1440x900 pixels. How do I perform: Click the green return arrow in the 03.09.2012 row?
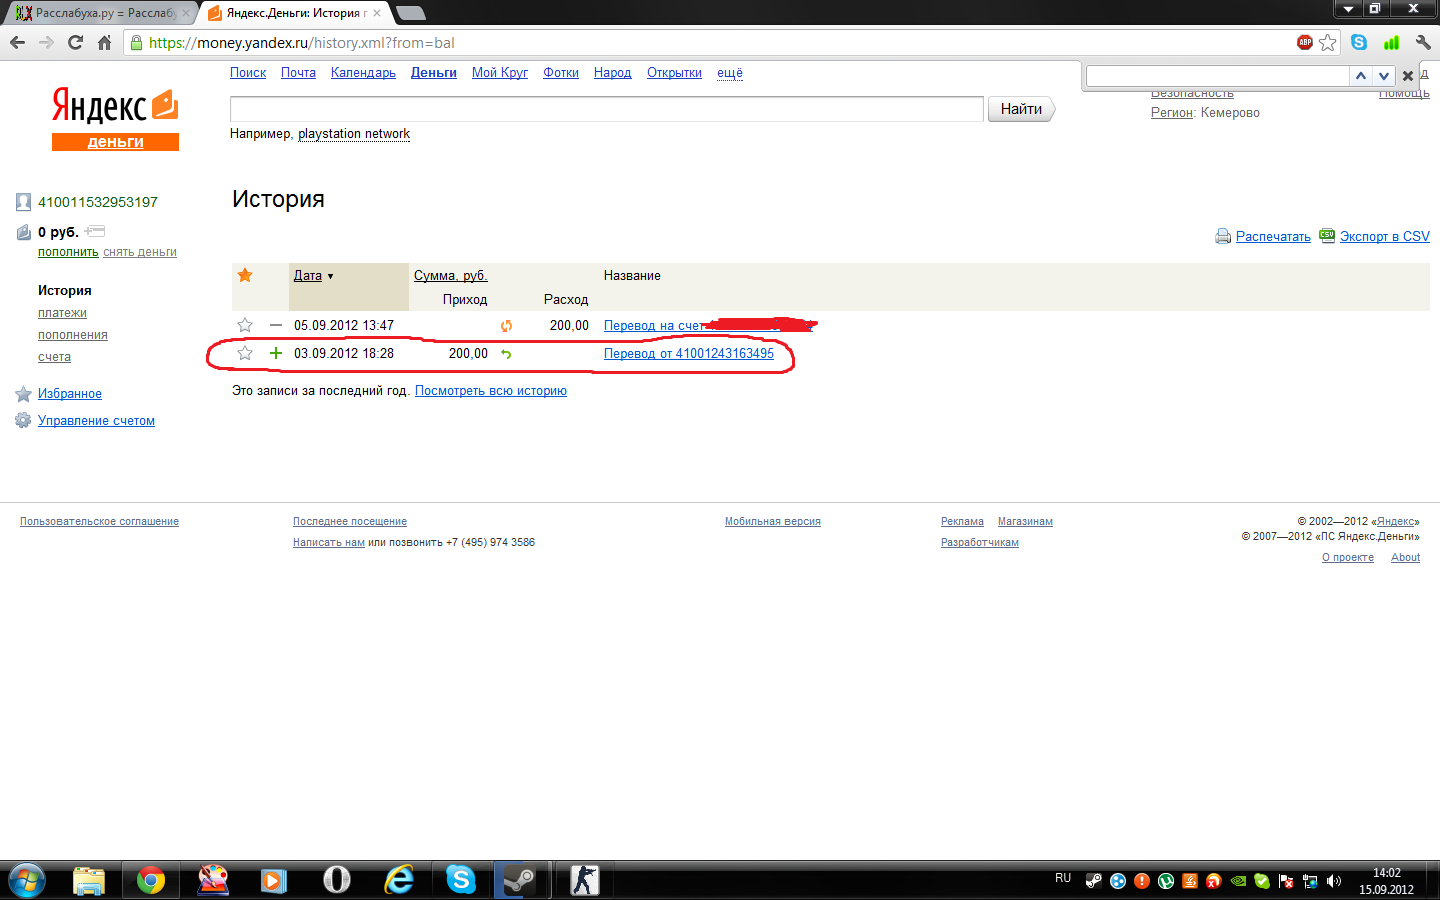tap(506, 354)
